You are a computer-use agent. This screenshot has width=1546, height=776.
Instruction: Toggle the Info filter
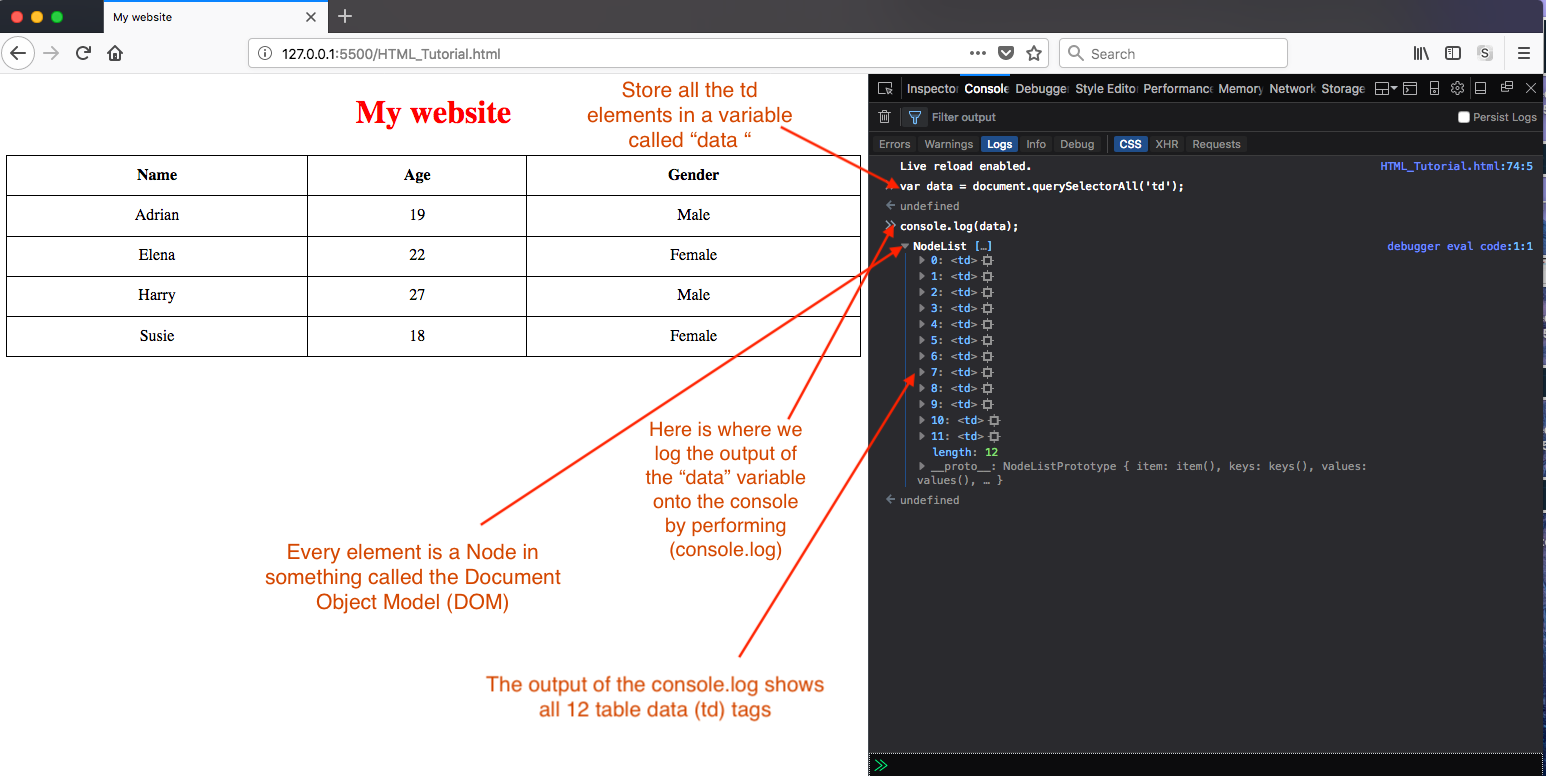click(x=1036, y=144)
